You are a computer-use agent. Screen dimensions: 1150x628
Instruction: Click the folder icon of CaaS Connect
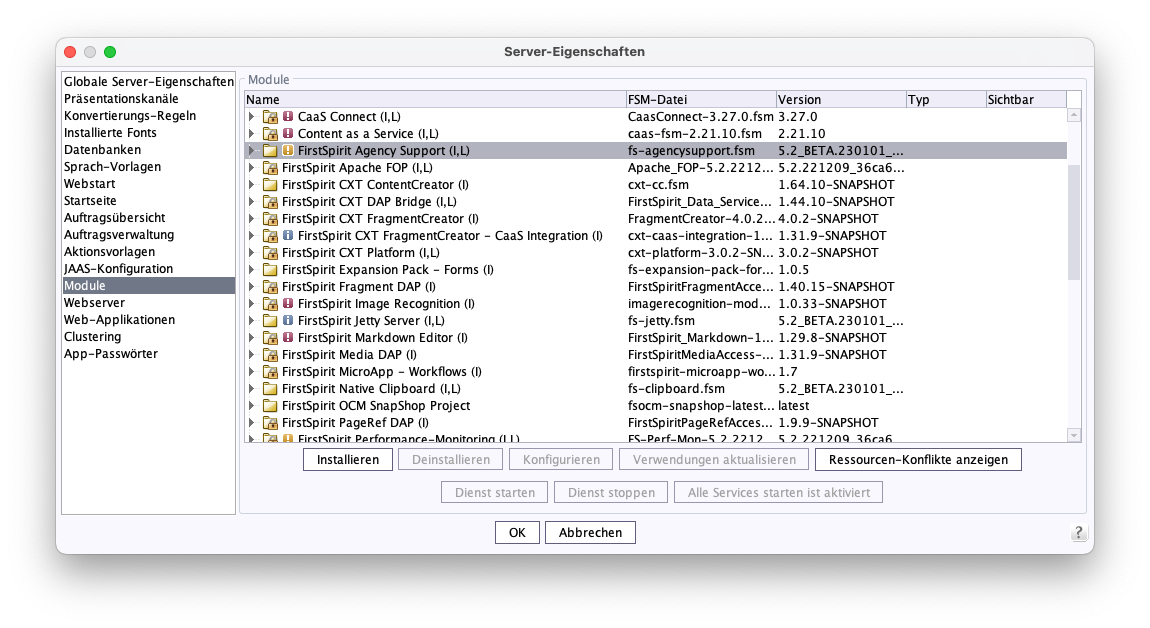270,117
